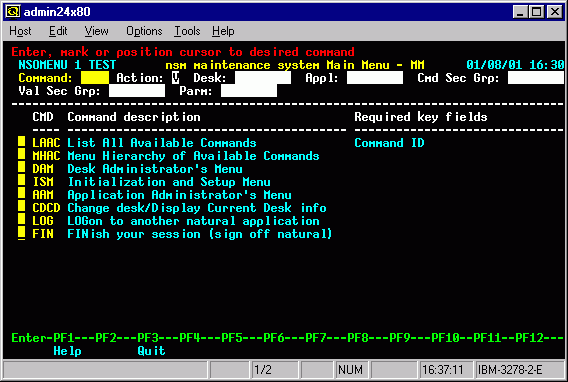This screenshot has height=382, width=568.
Task: Click the LAAC command code
Action: point(46,143)
